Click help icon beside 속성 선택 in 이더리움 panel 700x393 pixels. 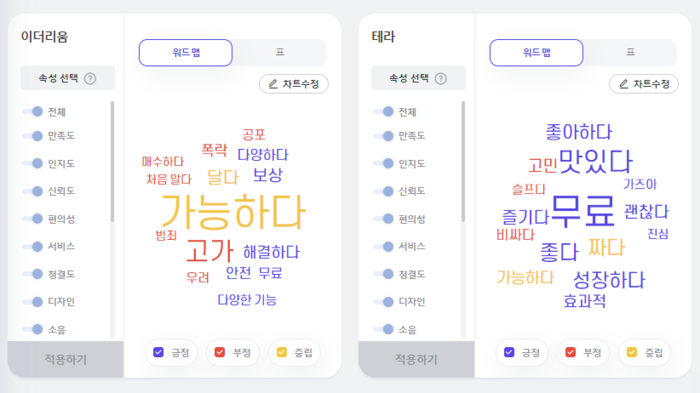point(90,79)
